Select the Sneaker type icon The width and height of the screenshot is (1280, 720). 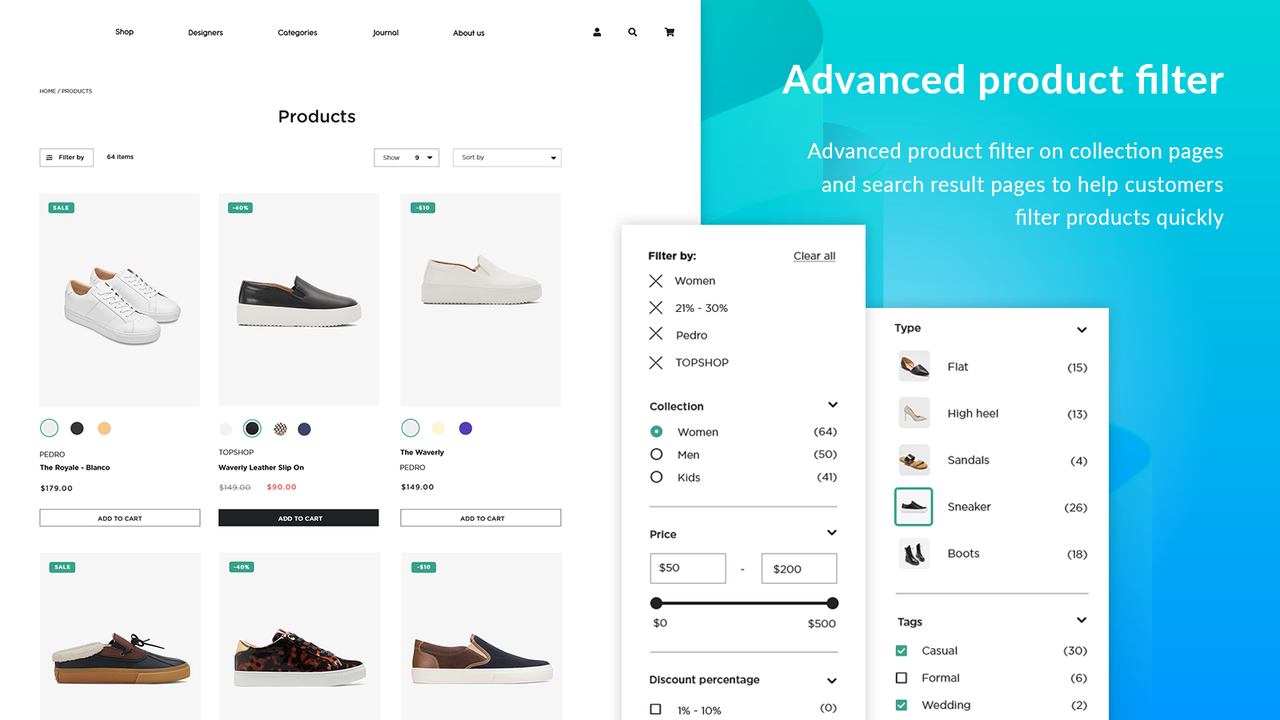pos(914,507)
